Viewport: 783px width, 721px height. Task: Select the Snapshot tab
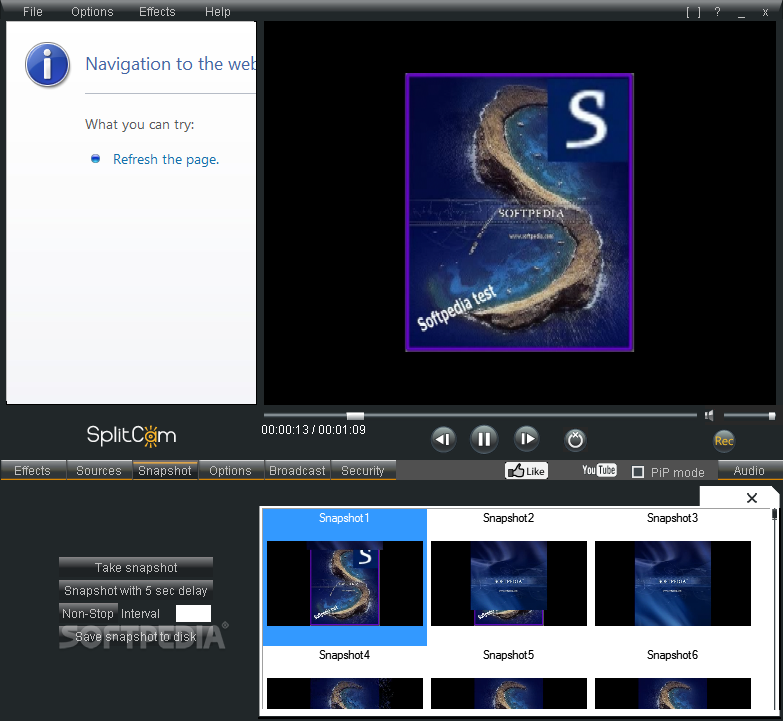(165, 470)
